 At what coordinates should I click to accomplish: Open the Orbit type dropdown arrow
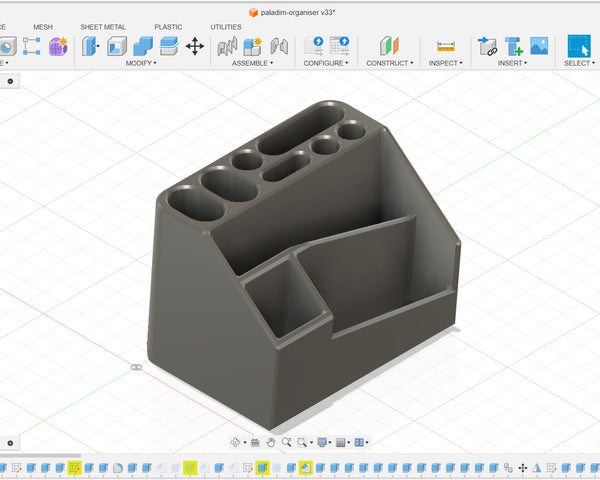click(x=244, y=443)
